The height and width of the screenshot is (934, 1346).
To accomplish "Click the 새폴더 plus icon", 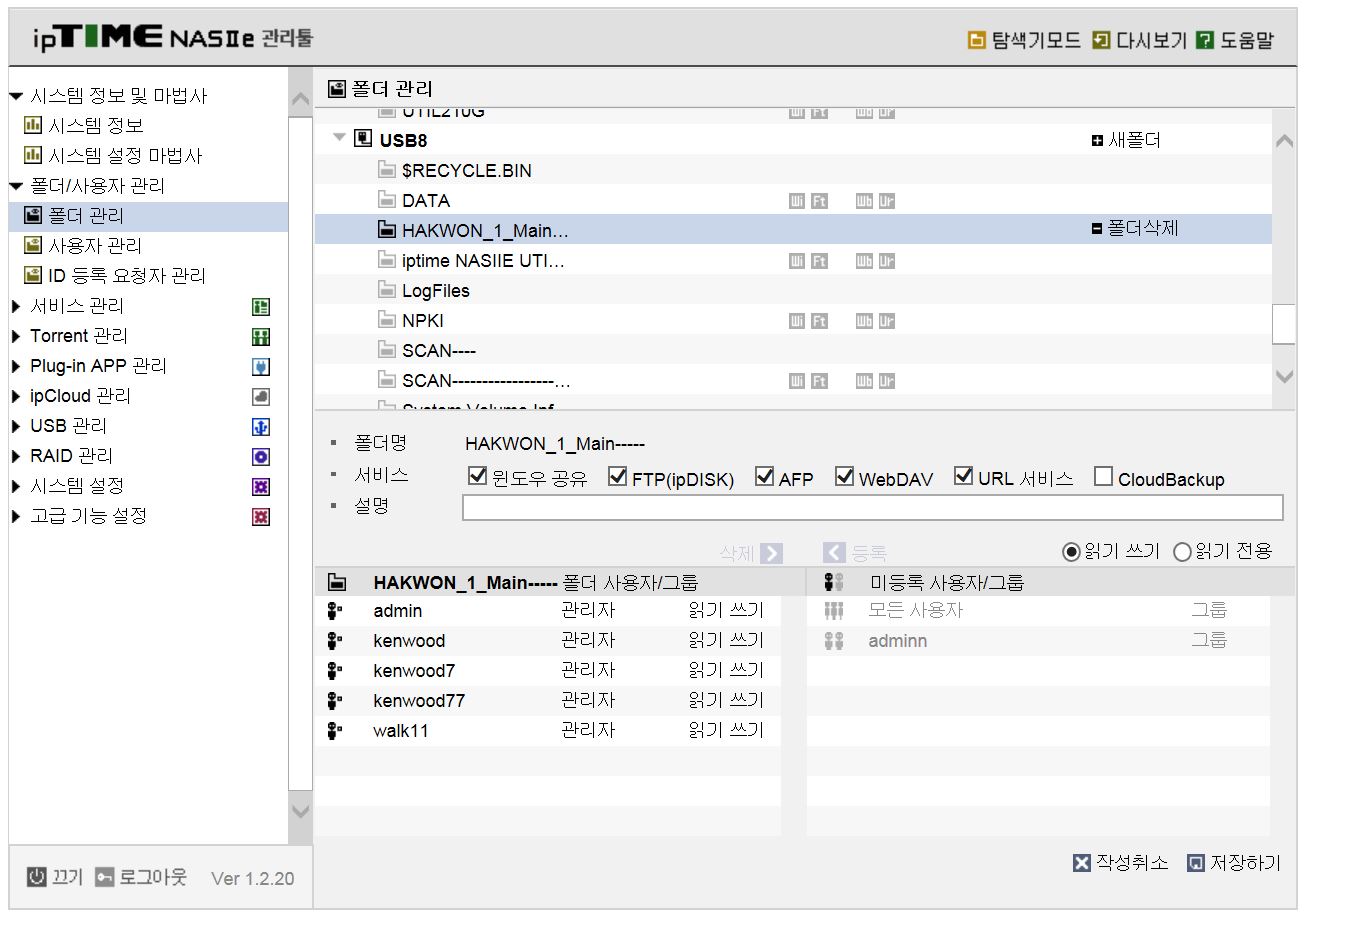I will (x=1097, y=141).
